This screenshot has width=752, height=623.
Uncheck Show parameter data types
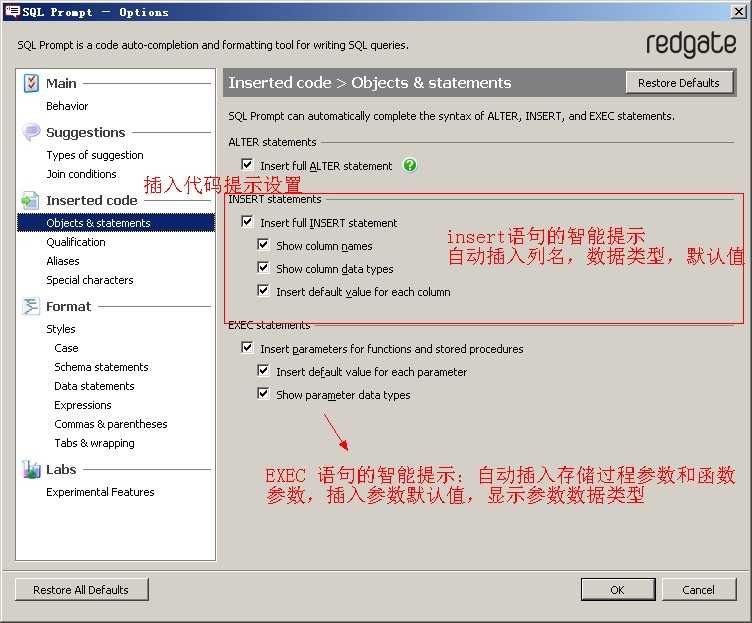point(263,393)
